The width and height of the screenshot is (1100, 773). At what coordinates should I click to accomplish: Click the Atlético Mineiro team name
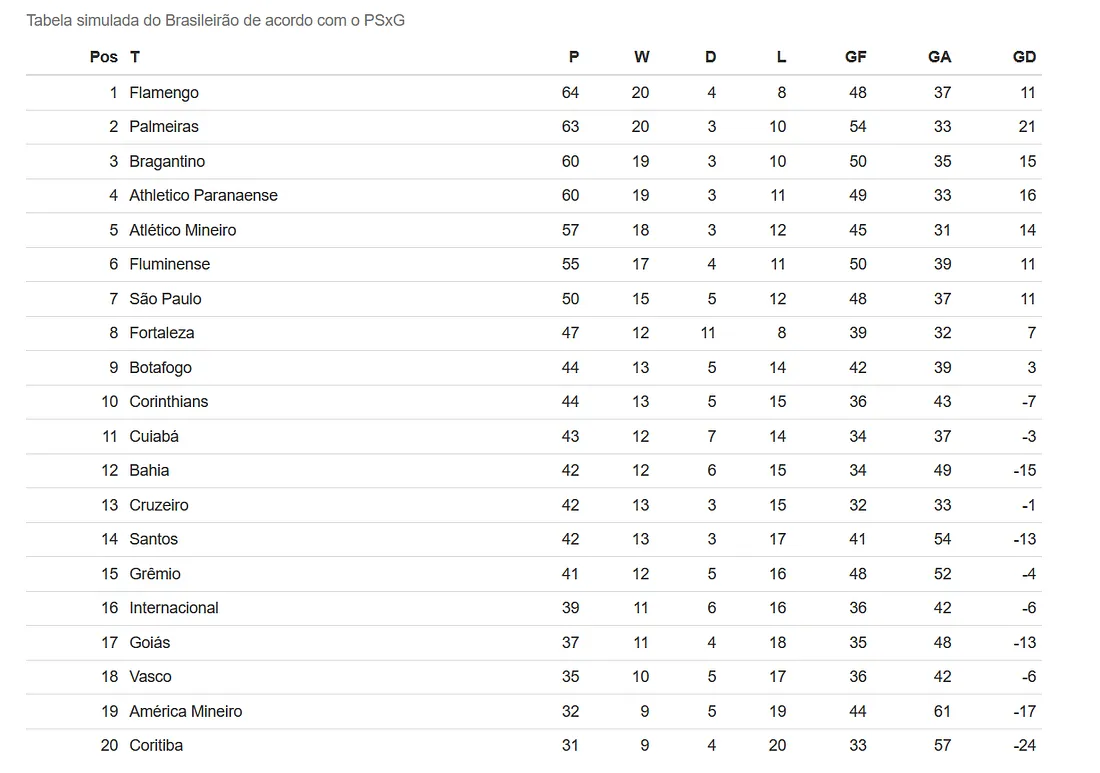pyautogui.click(x=183, y=230)
